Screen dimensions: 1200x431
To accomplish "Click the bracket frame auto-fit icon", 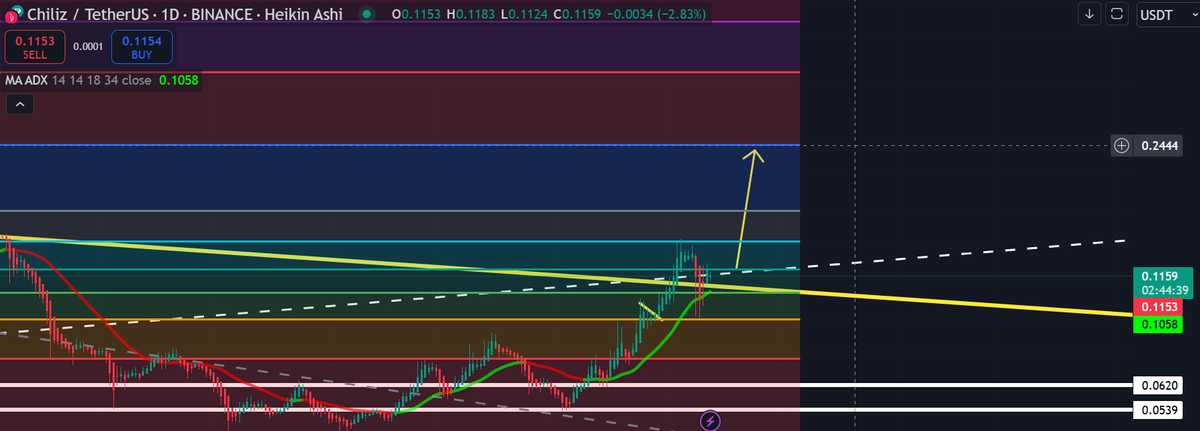I will click(x=1118, y=15).
